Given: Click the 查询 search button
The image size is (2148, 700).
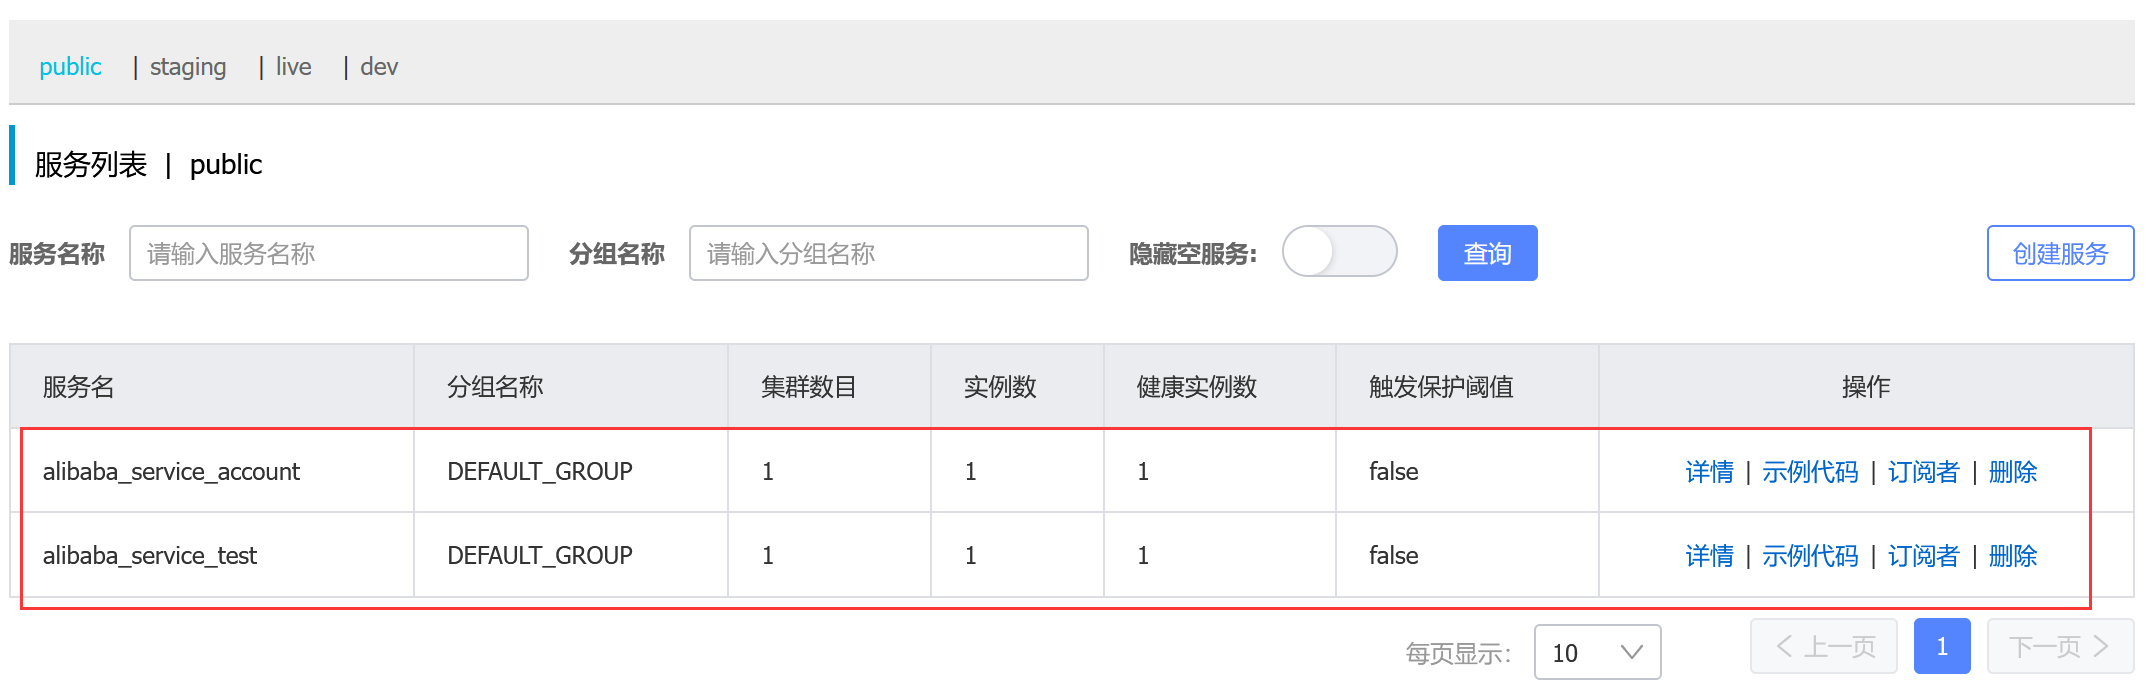Looking at the screenshot, I should click(1487, 253).
